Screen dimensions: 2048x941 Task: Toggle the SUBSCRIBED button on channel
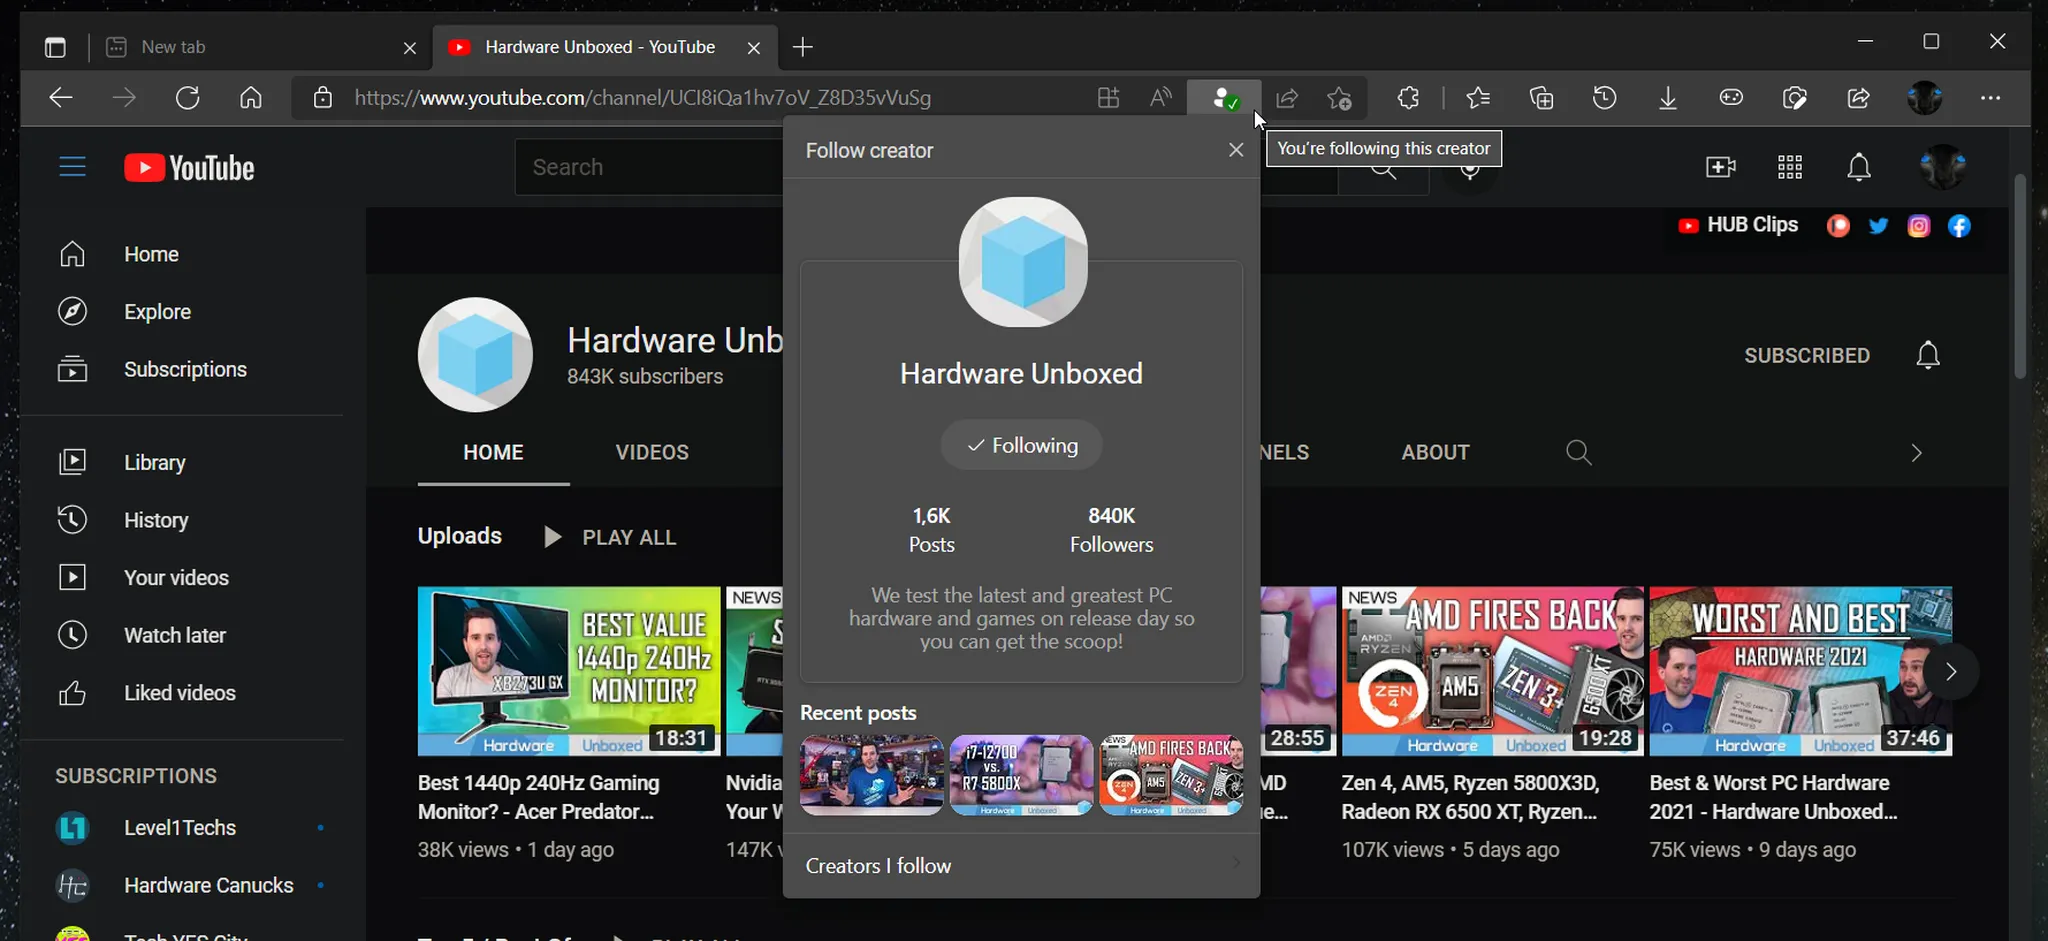[1806, 356]
